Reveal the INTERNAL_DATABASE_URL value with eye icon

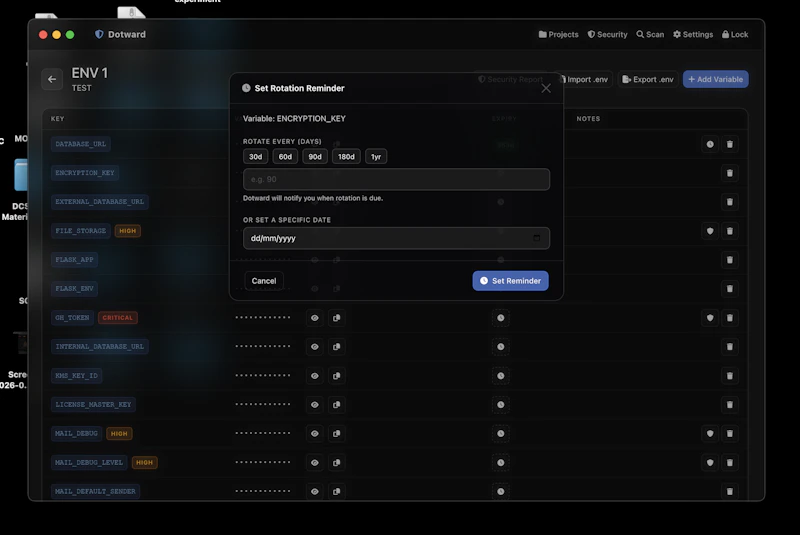315,347
